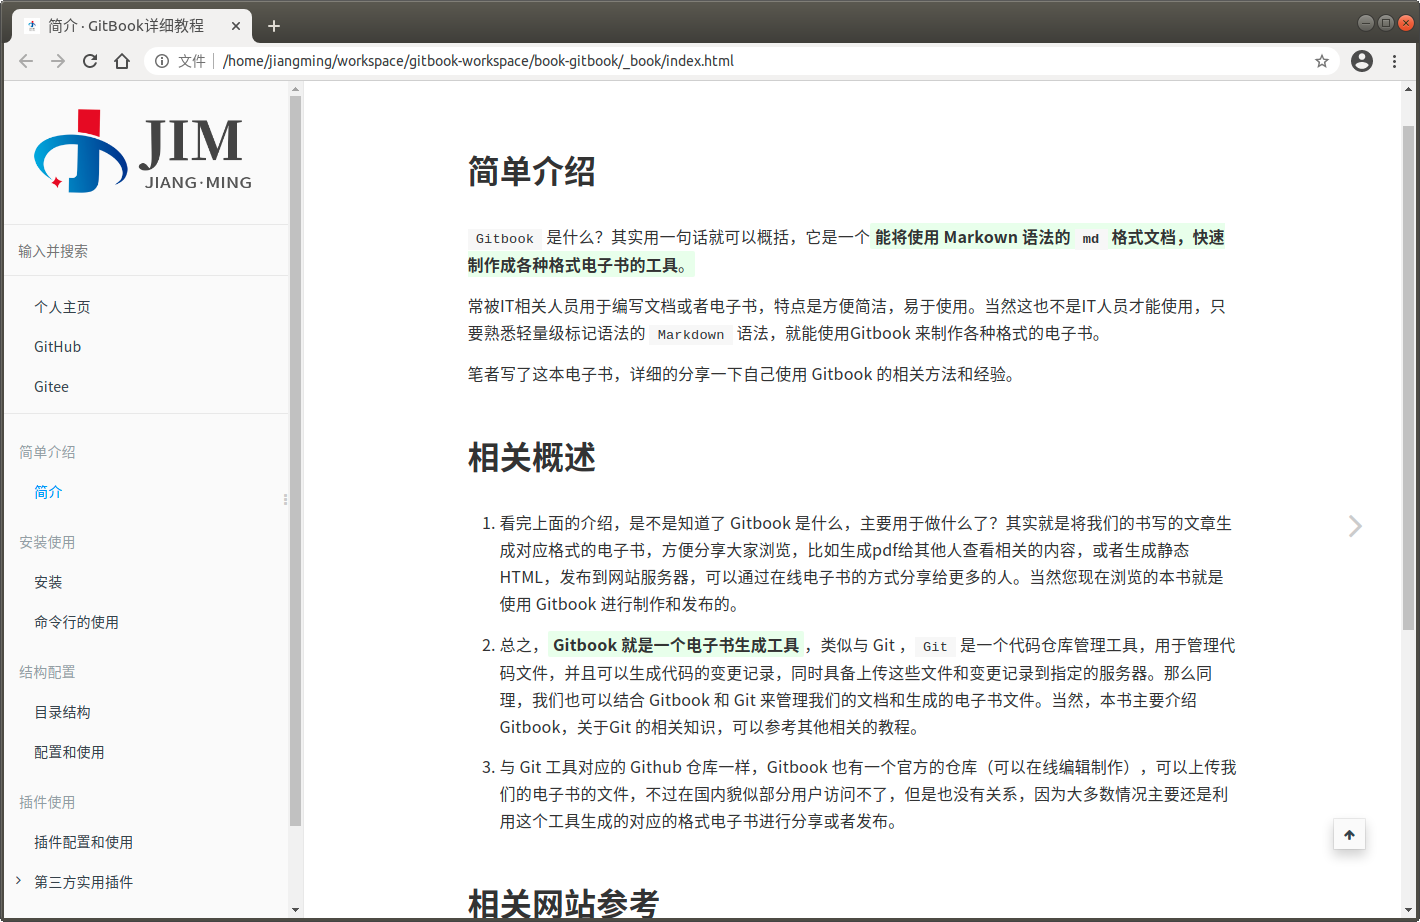1420x922 pixels.
Task: Go forward with the browser forward arrow
Action: click(x=58, y=61)
